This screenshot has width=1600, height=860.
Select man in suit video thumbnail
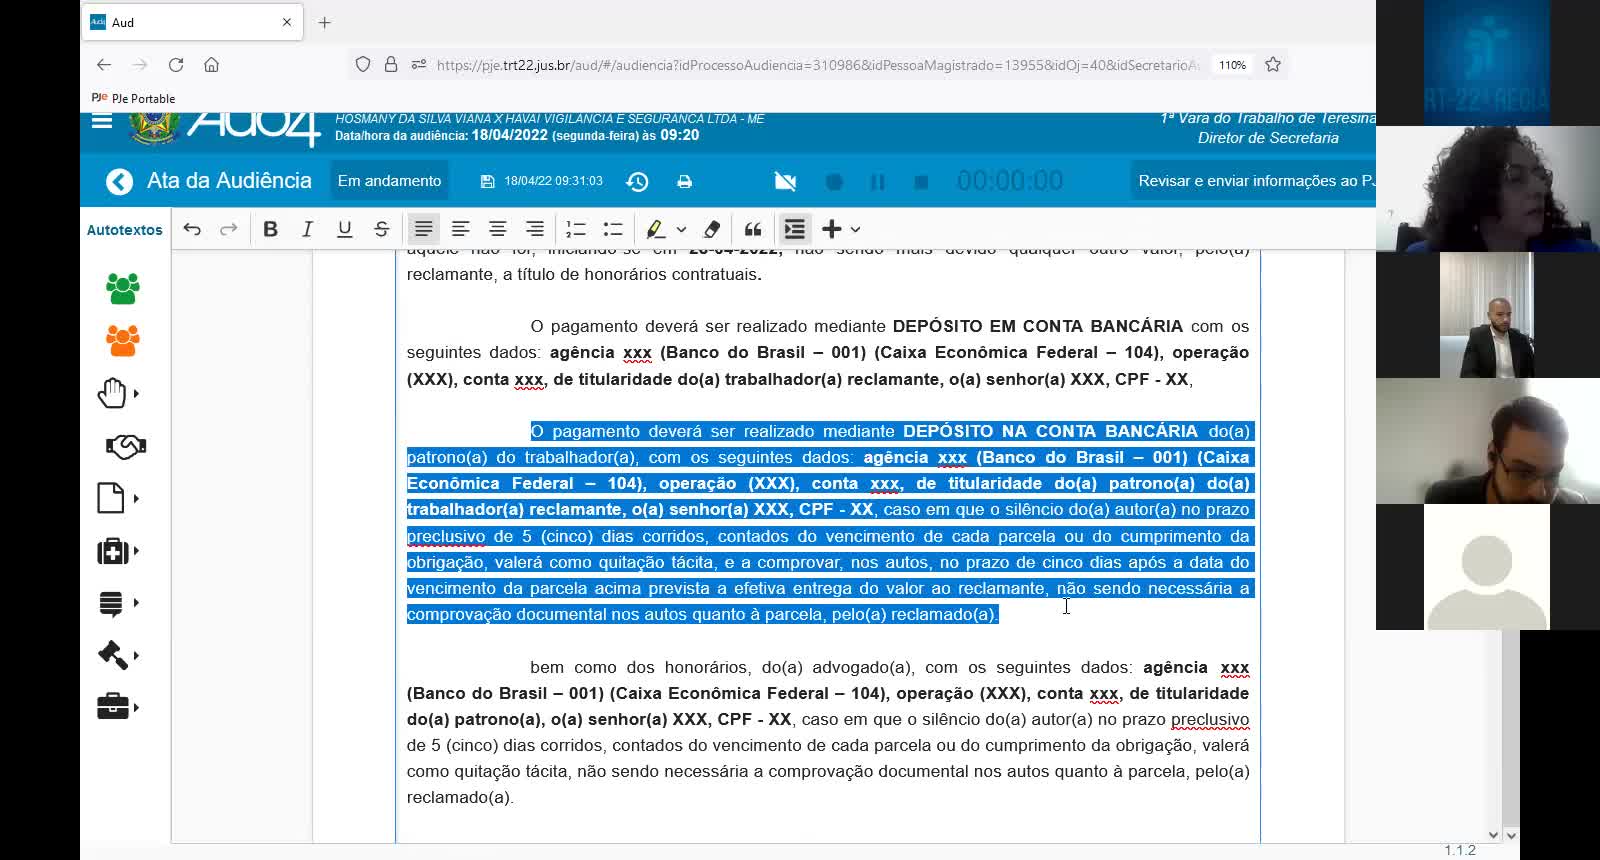pos(1487,315)
